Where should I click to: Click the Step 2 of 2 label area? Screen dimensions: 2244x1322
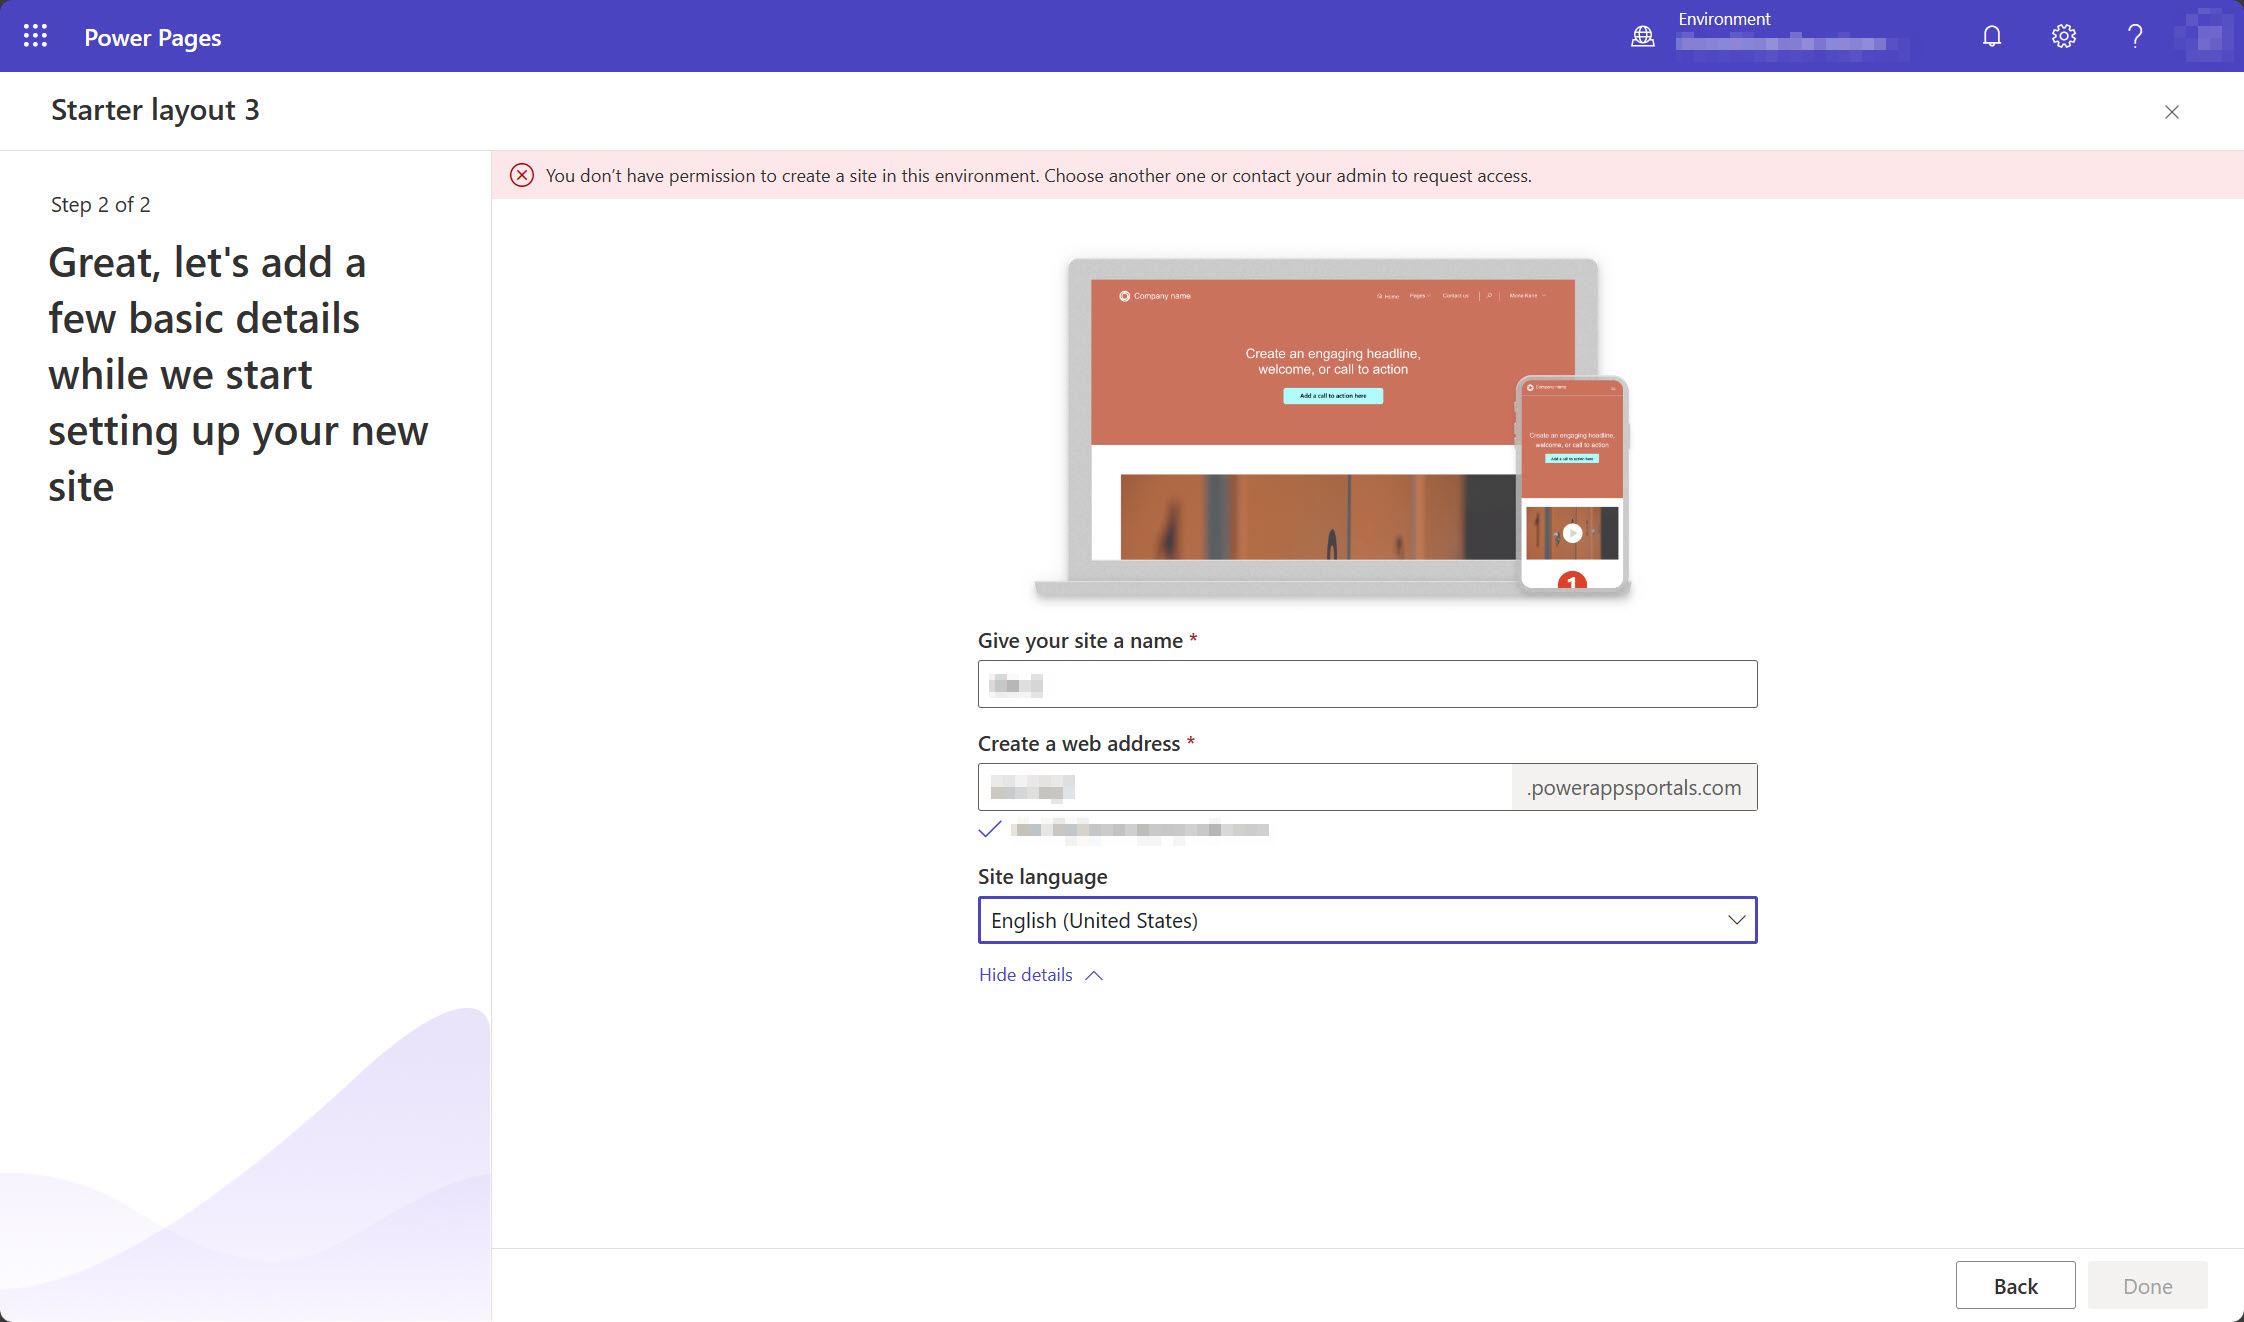[x=99, y=201]
